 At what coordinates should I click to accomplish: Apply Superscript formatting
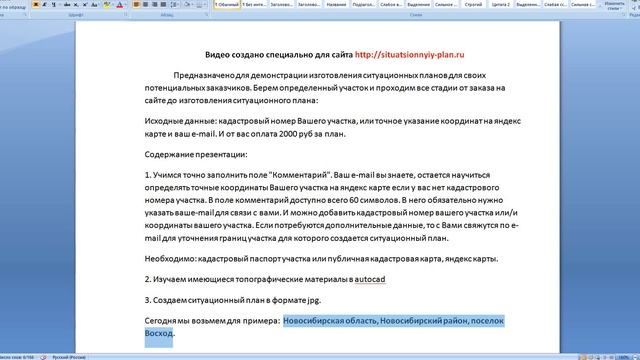(85, 4)
